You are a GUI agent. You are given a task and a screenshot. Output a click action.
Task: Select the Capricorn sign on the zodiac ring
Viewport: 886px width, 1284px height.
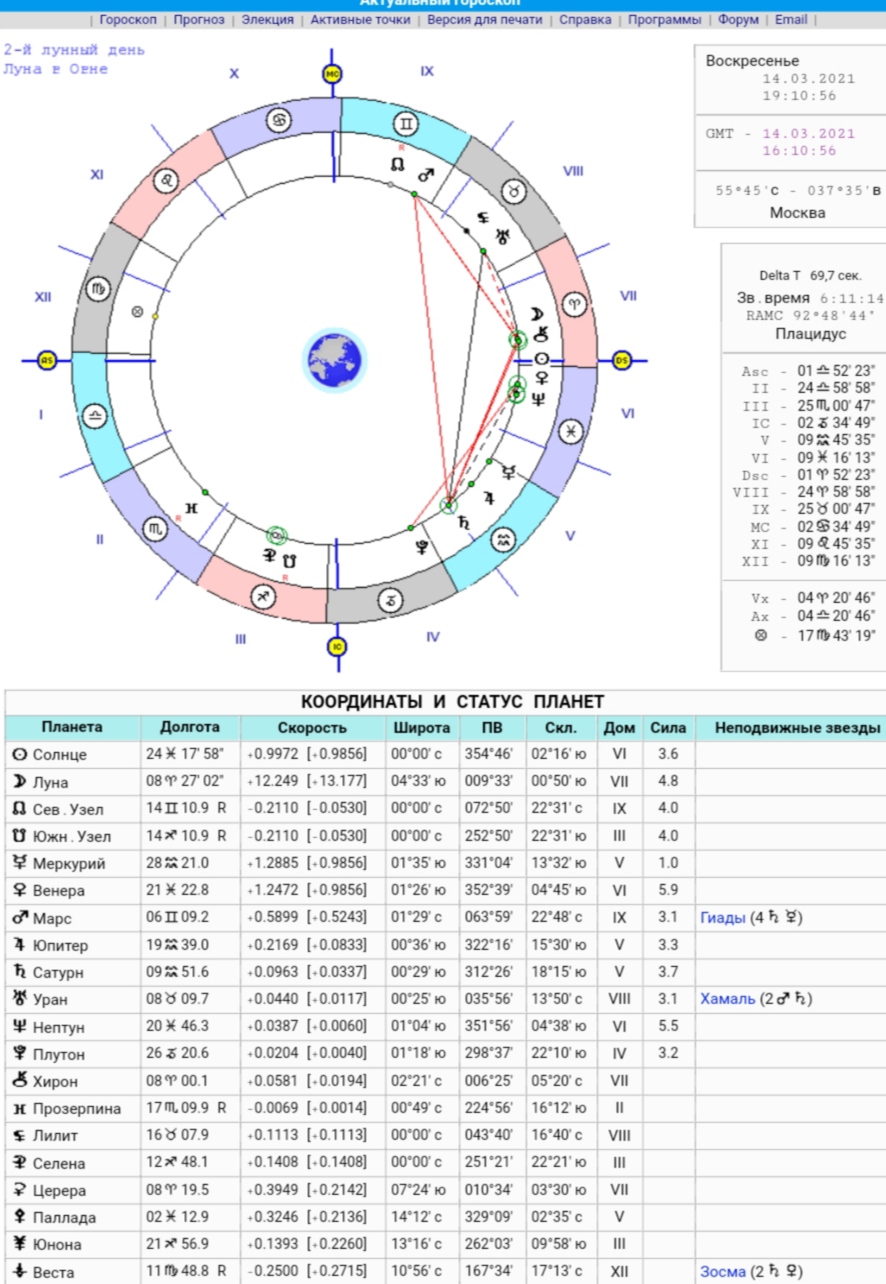coord(391,600)
